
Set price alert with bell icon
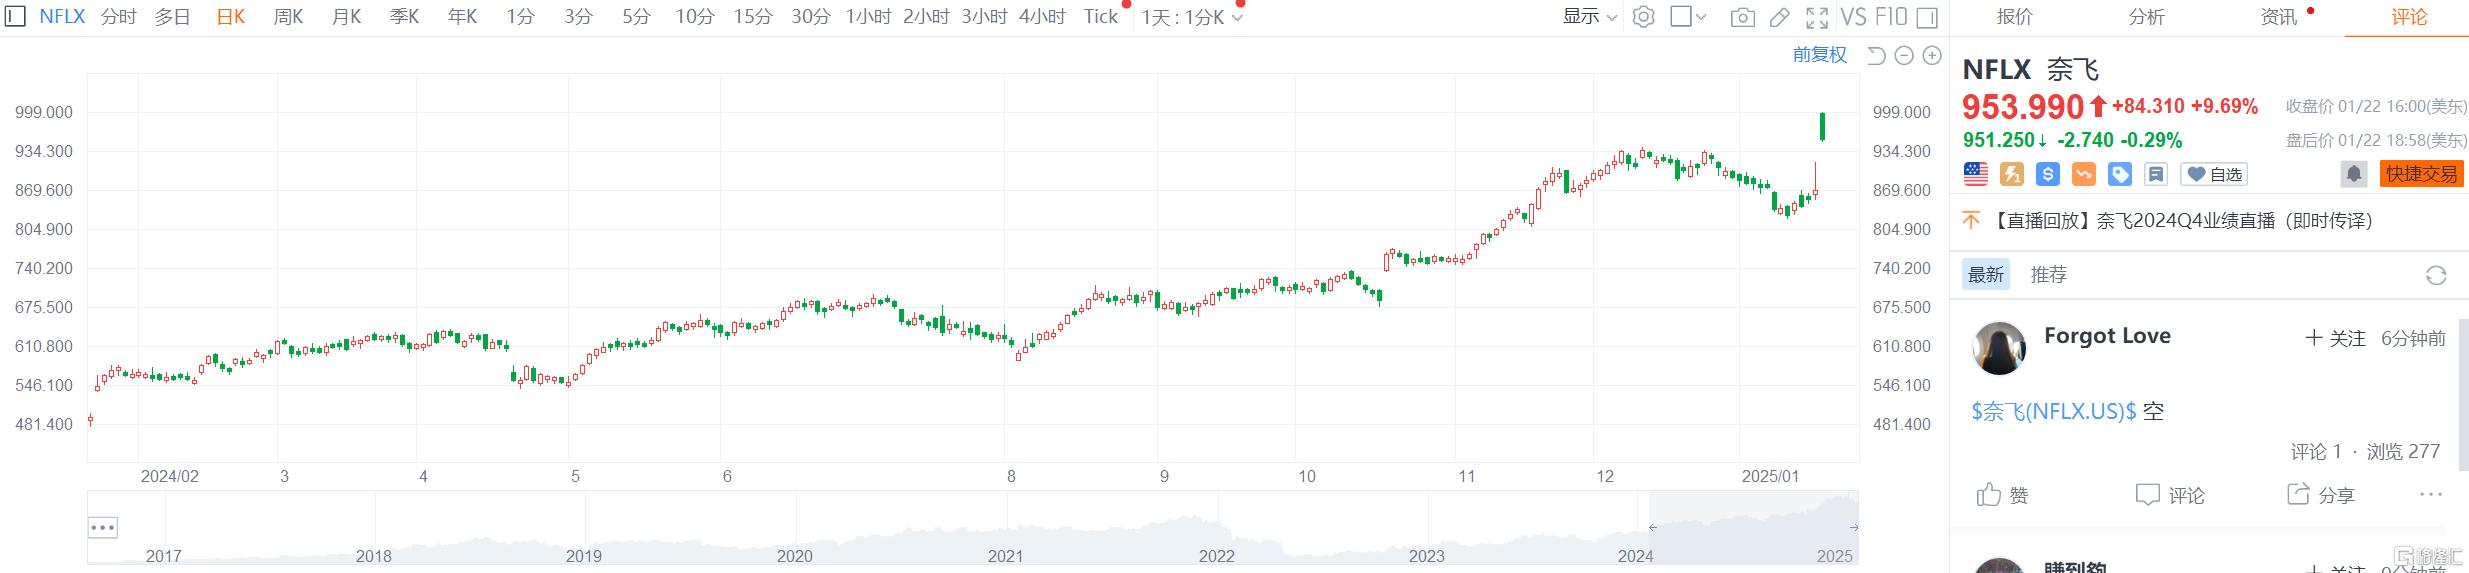coord(2354,174)
